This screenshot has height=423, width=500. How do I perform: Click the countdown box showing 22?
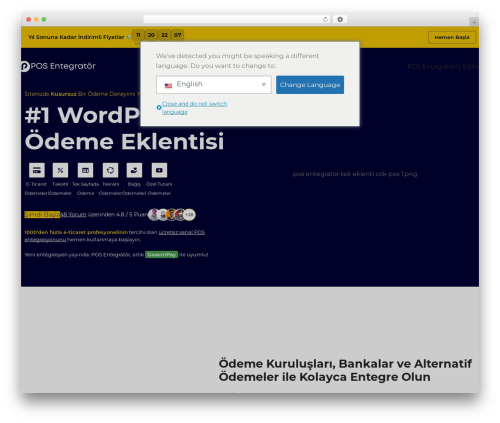[164, 35]
